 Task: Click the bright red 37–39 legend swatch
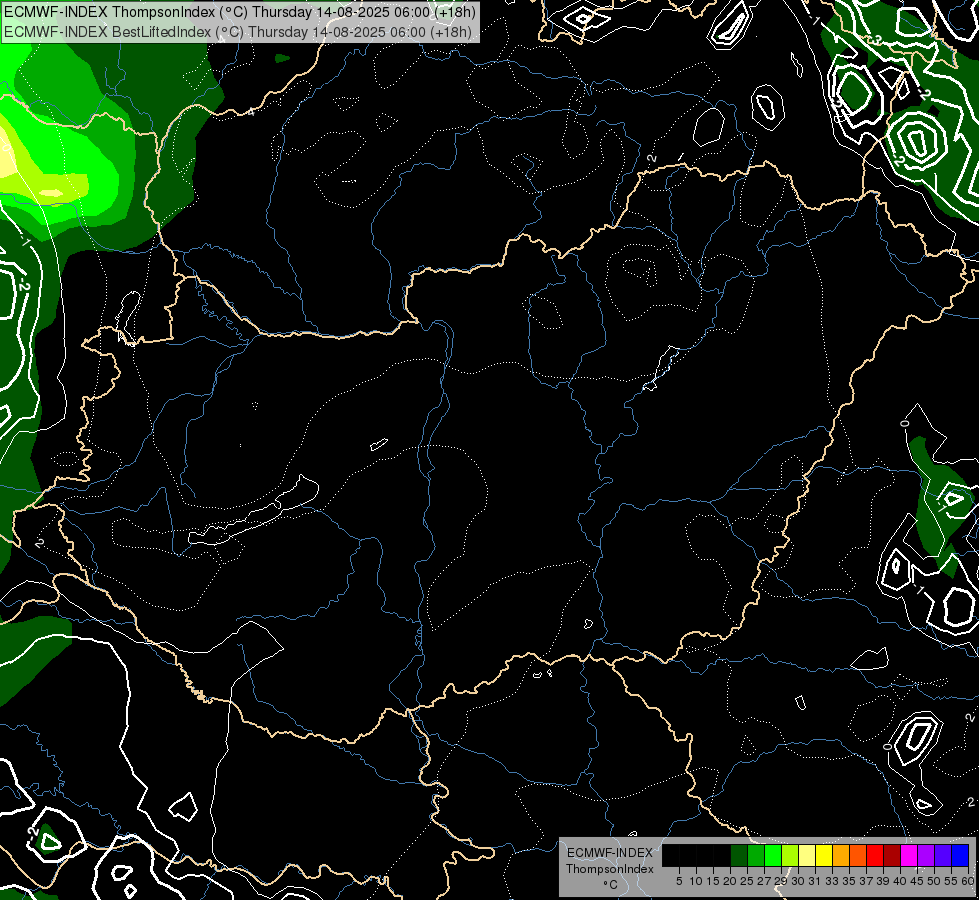[x=875, y=855]
